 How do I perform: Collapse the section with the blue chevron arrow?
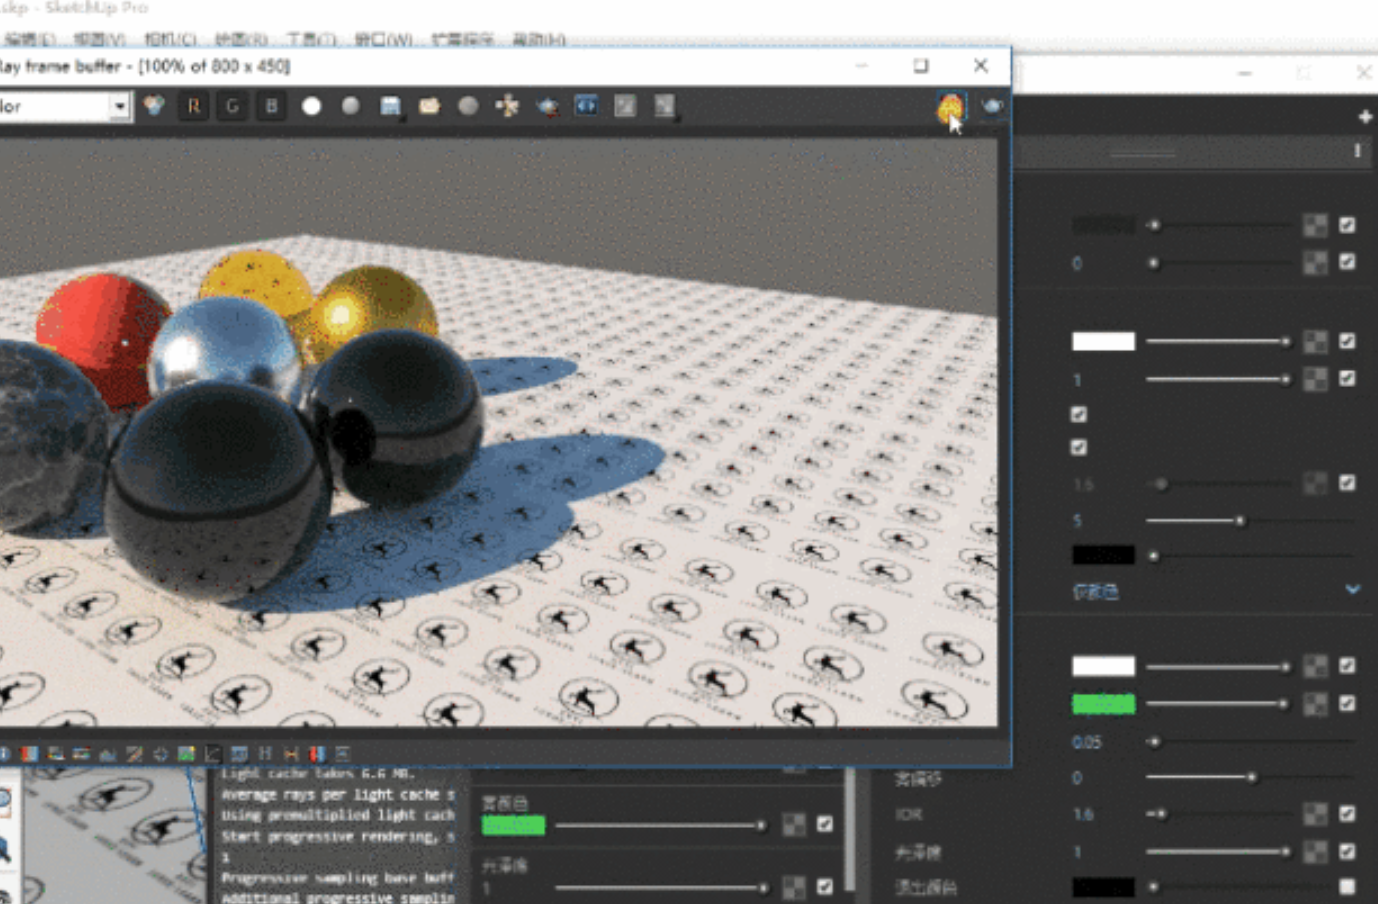point(1352,590)
